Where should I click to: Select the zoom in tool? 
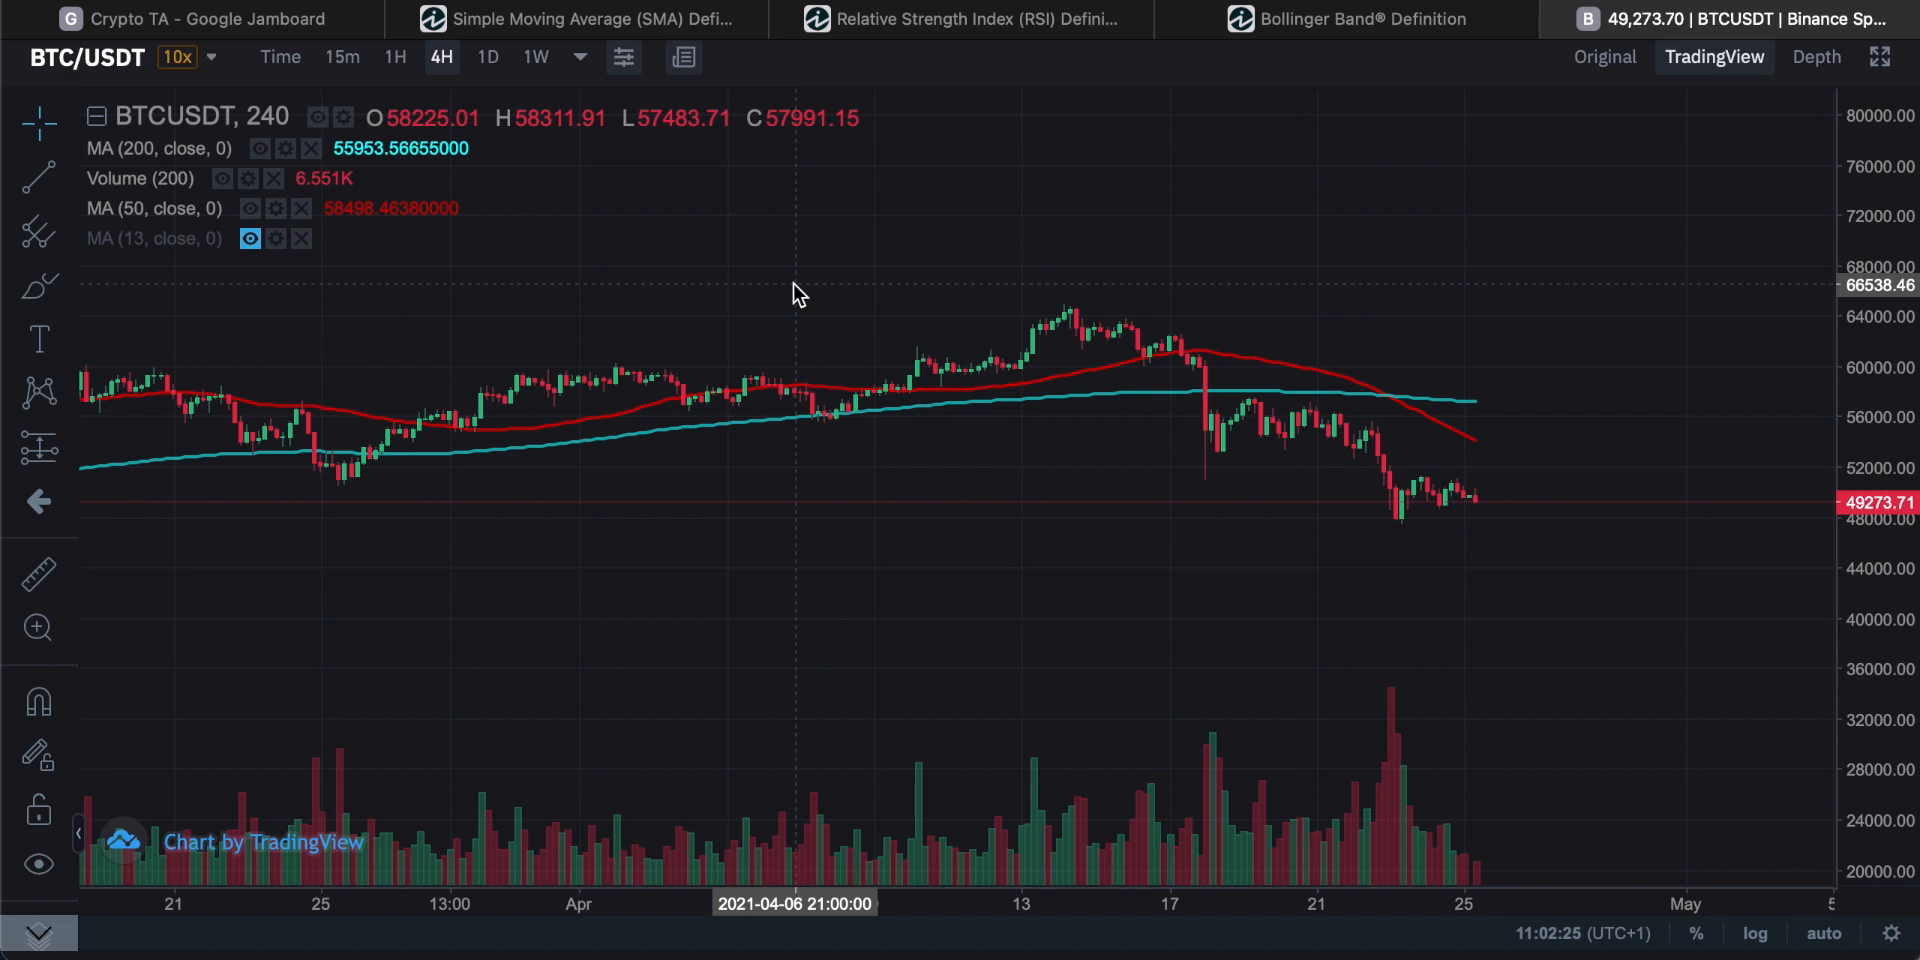click(39, 628)
